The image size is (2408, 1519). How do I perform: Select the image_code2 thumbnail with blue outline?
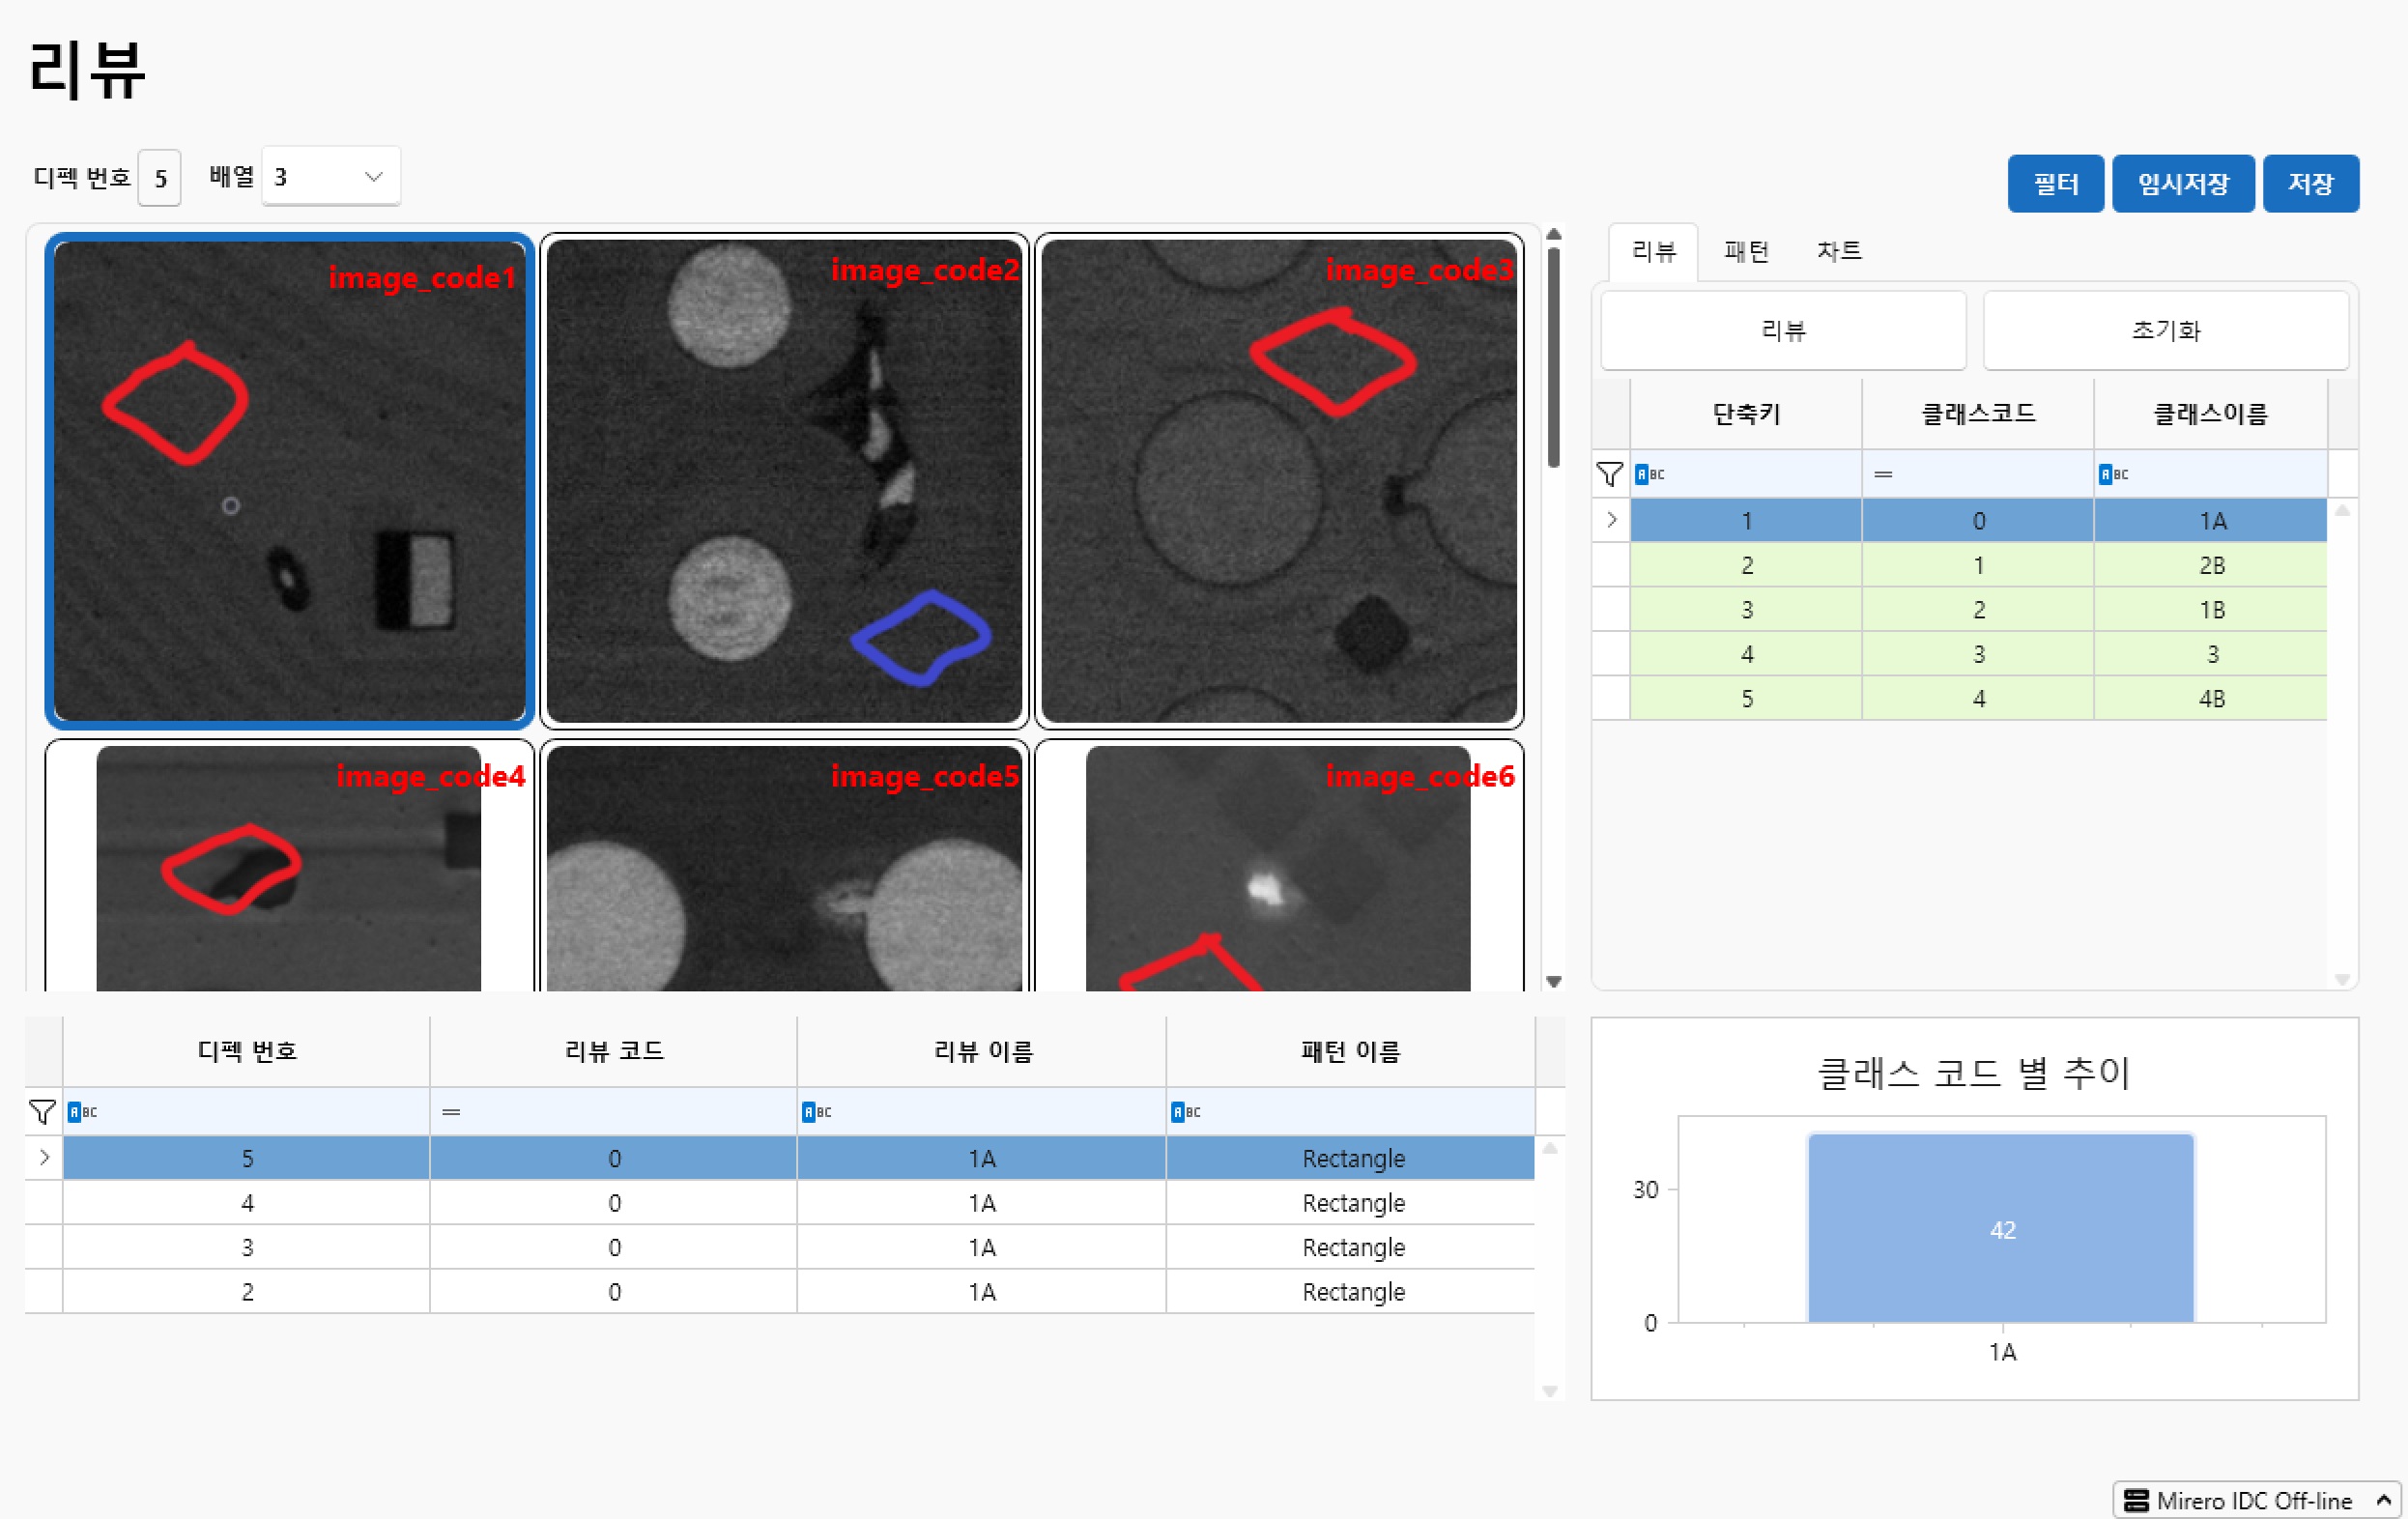(x=784, y=480)
